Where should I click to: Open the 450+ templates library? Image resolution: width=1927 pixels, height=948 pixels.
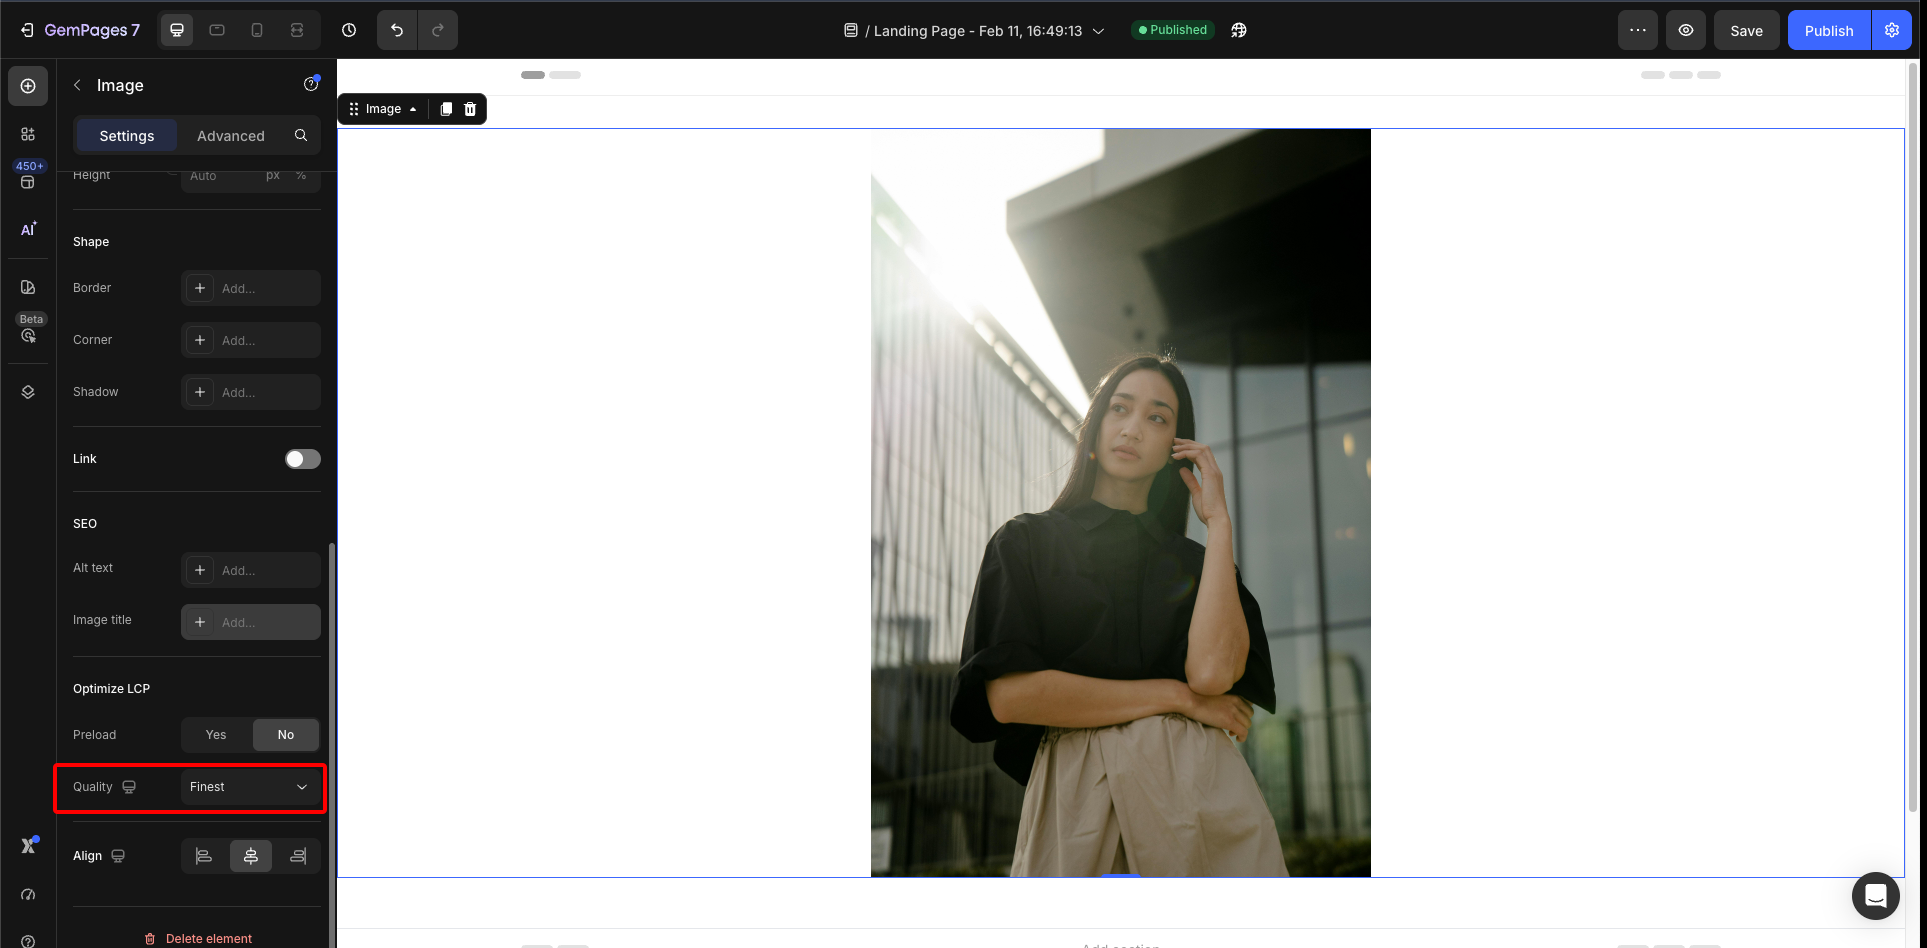[29, 175]
